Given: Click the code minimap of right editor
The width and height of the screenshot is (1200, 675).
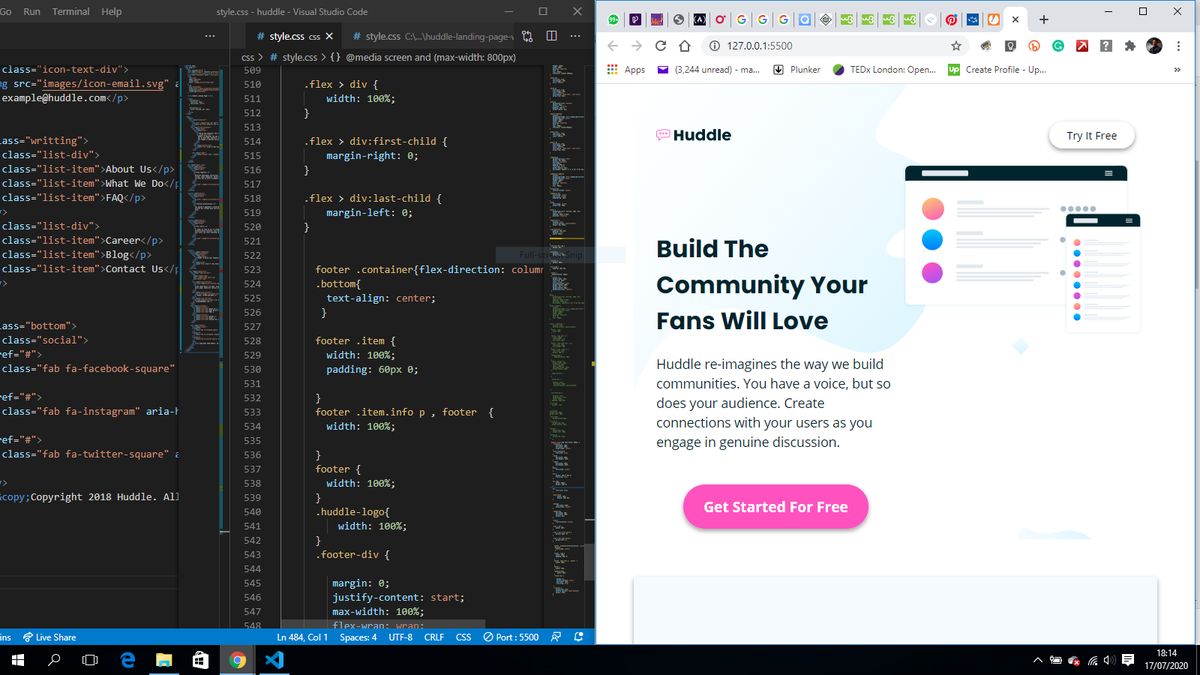Looking at the screenshot, I should pos(566,345).
